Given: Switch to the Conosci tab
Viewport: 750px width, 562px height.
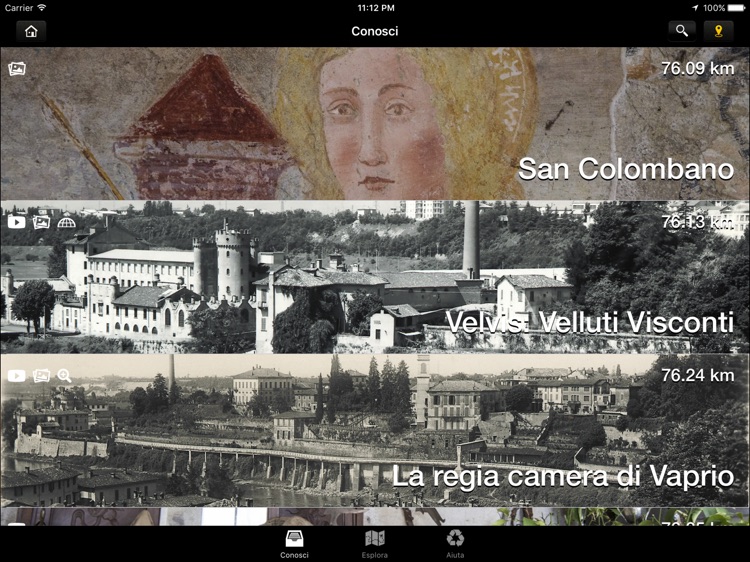Looking at the screenshot, I should [x=294, y=544].
